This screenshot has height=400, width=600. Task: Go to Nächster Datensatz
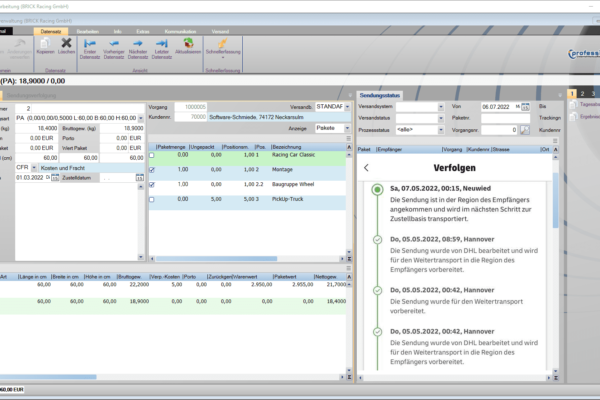138,46
